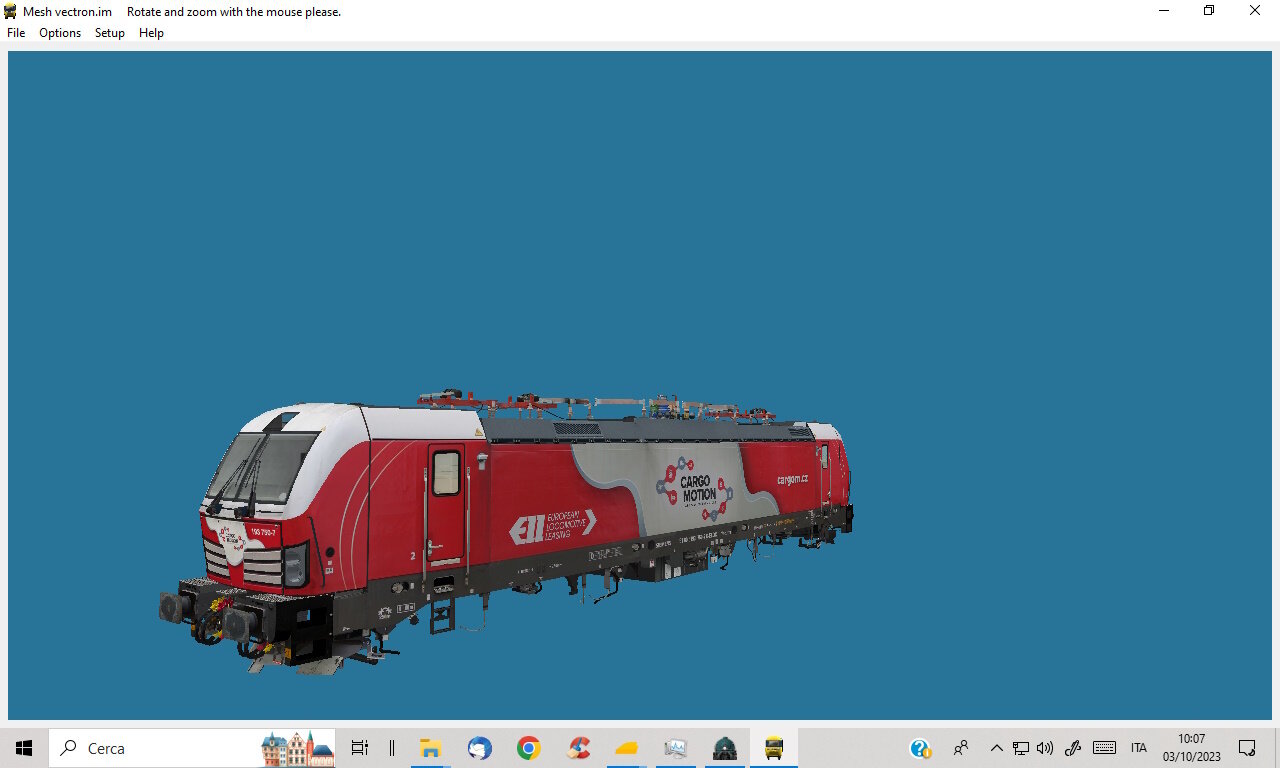1280x768 pixels.
Task: Click the People icon in system tray
Action: [961, 748]
